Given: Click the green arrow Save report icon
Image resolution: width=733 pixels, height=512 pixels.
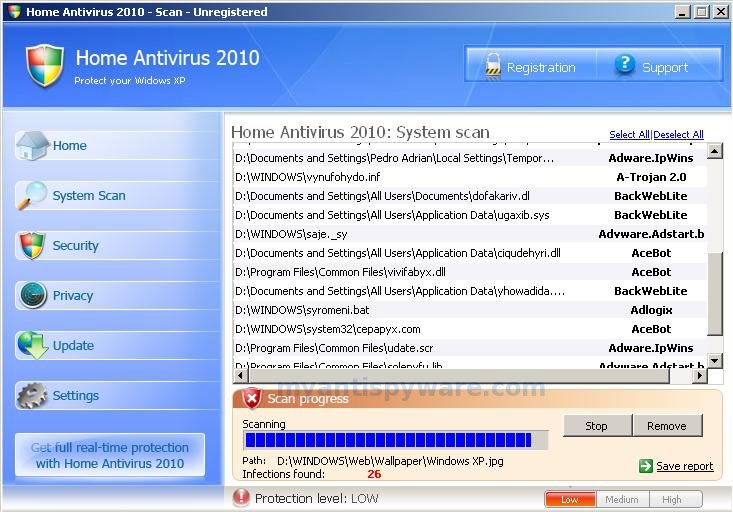Looking at the screenshot, I should point(646,466).
